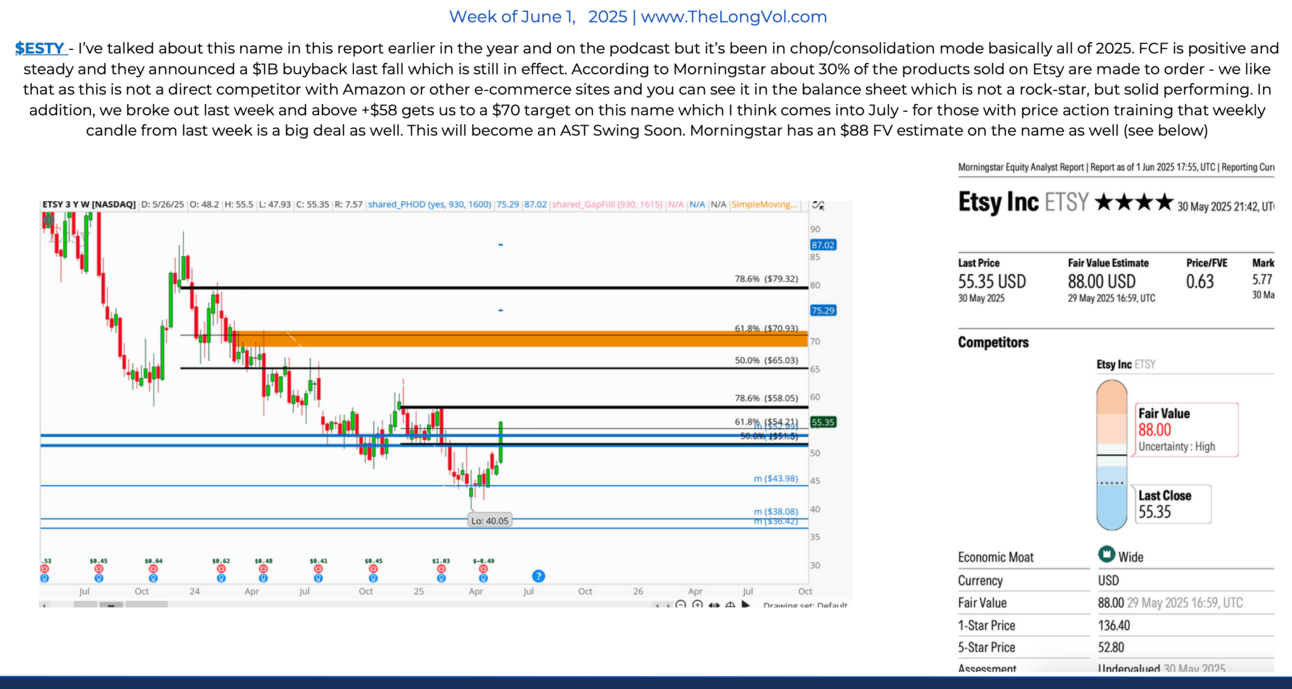Click the ETSY 3 Y W [NASDAQ] chart title

88,204
